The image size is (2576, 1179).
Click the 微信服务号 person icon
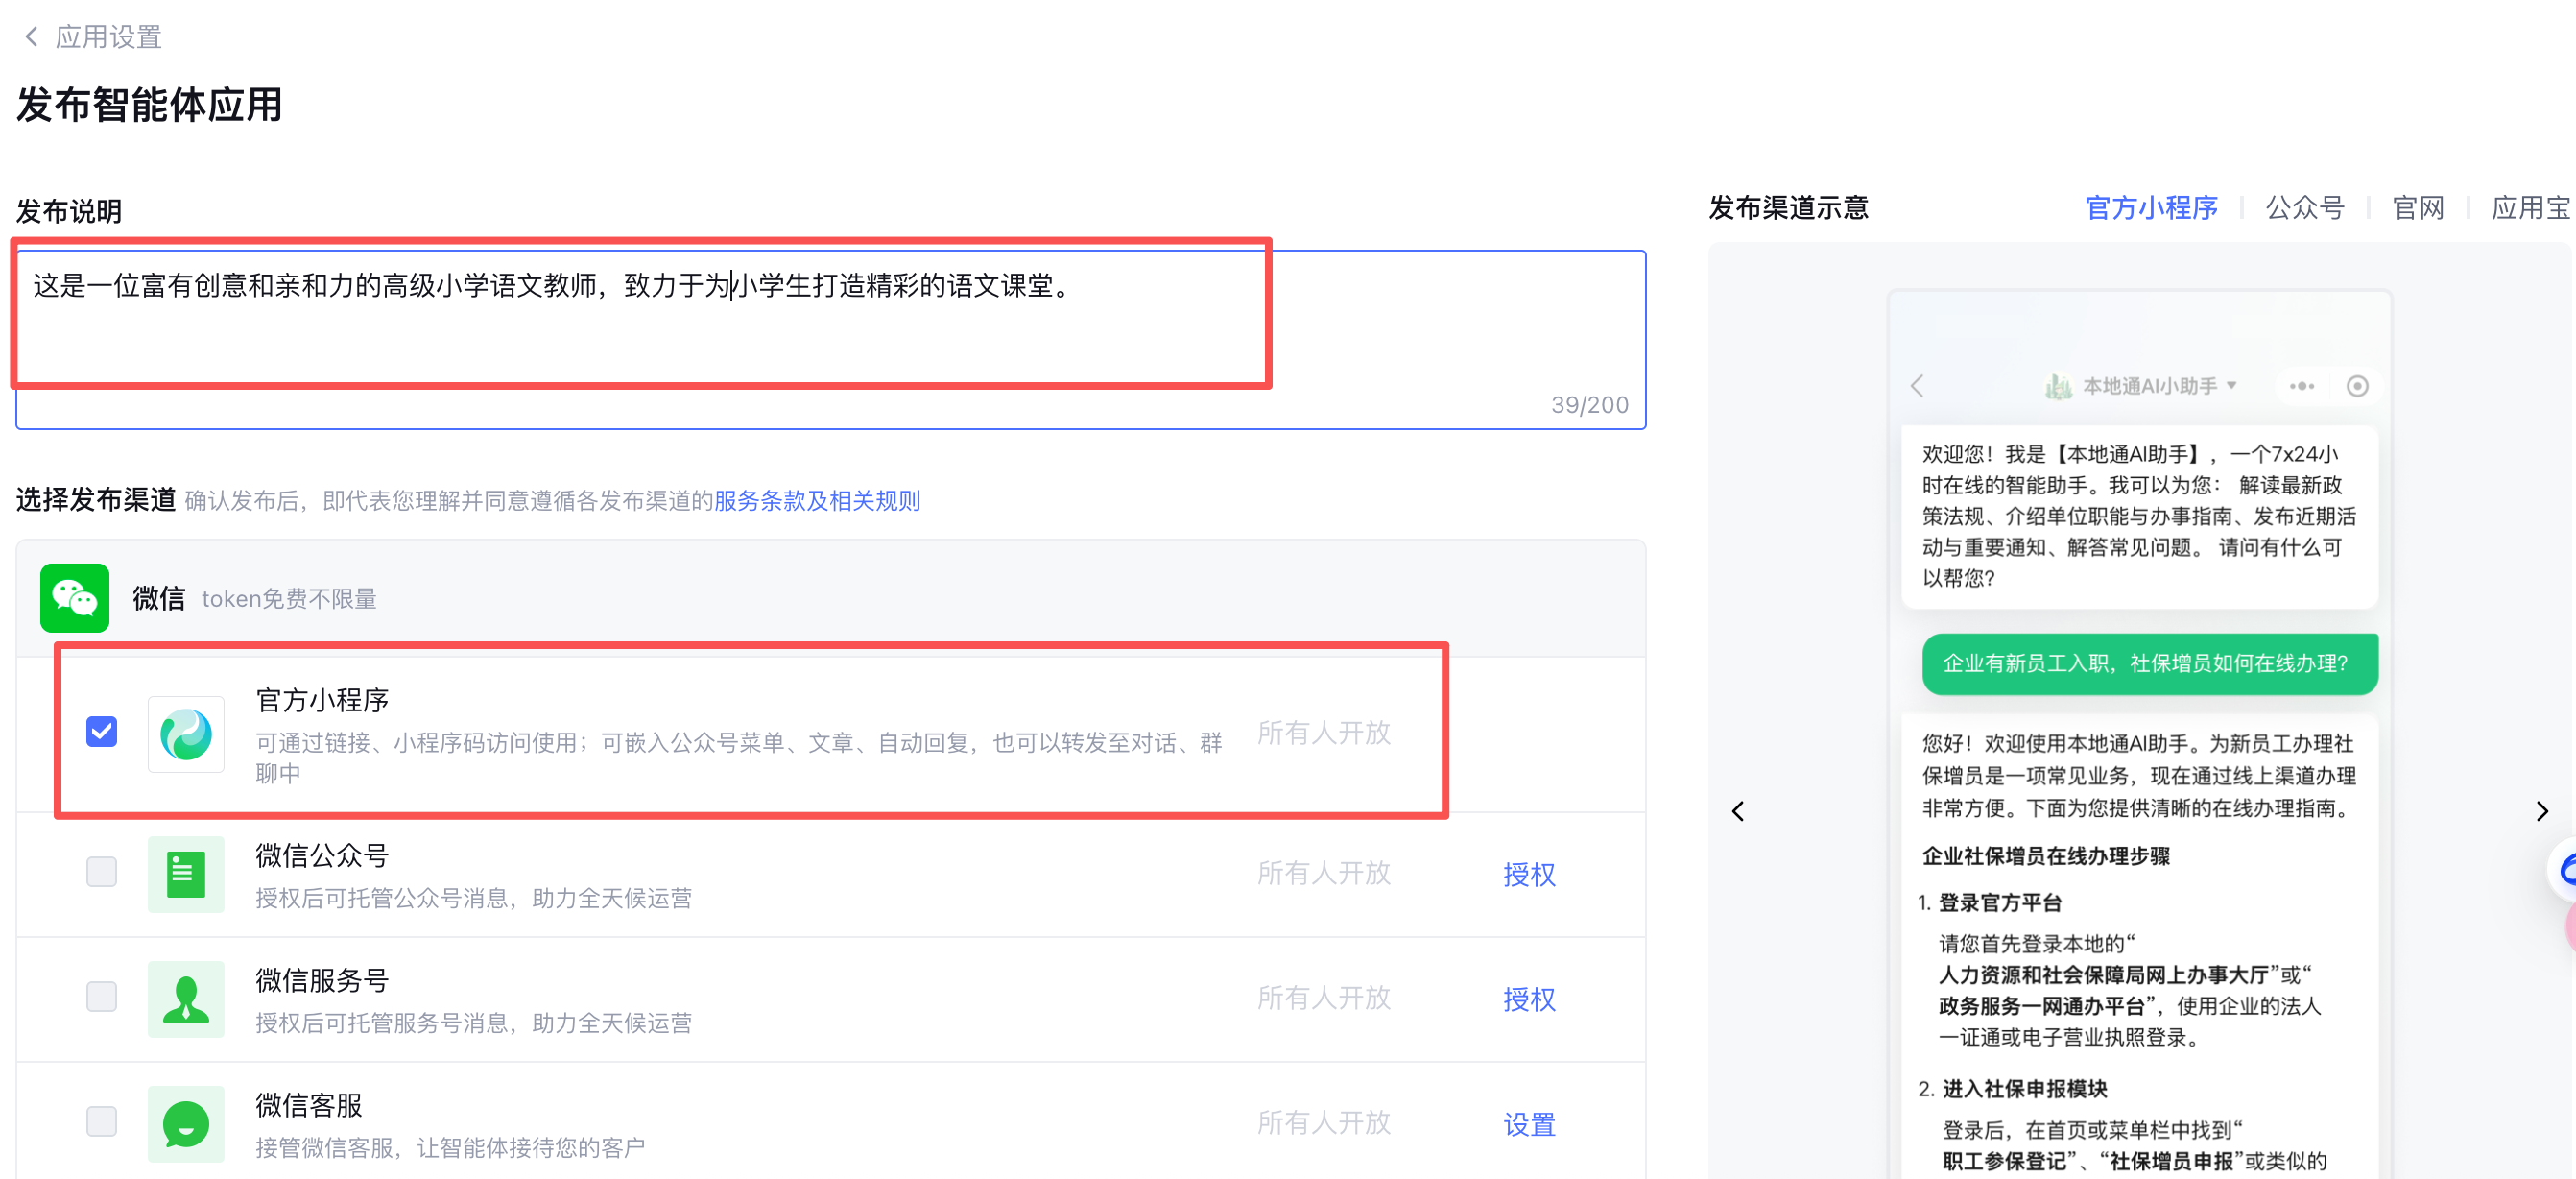click(186, 998)
